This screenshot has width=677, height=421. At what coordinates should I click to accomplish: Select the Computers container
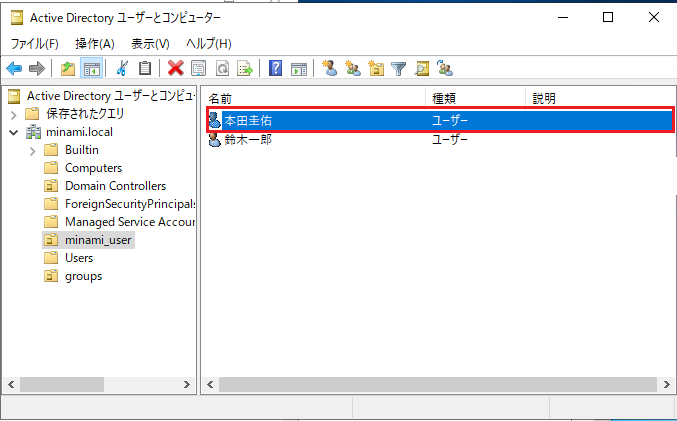click(93, 168)
